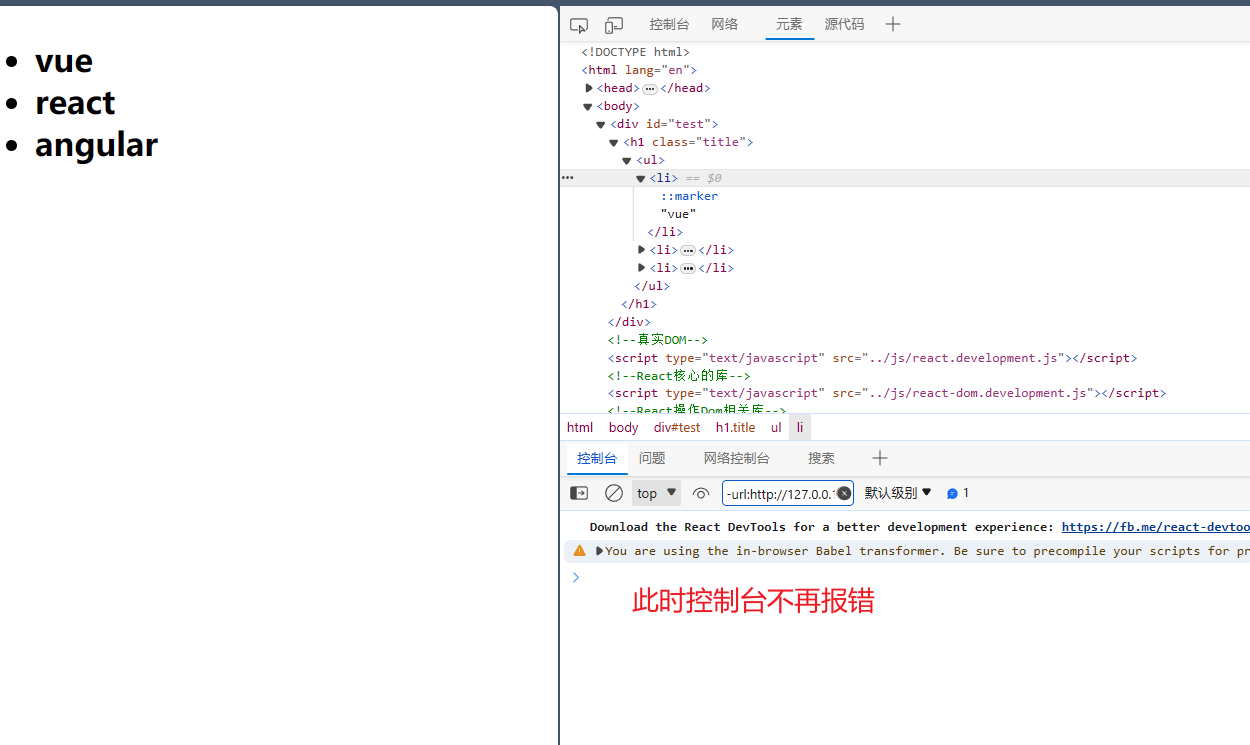Select the <!DOCTYPE html> row
Viewport: 1250px width, 745px height.
[635, 52]
